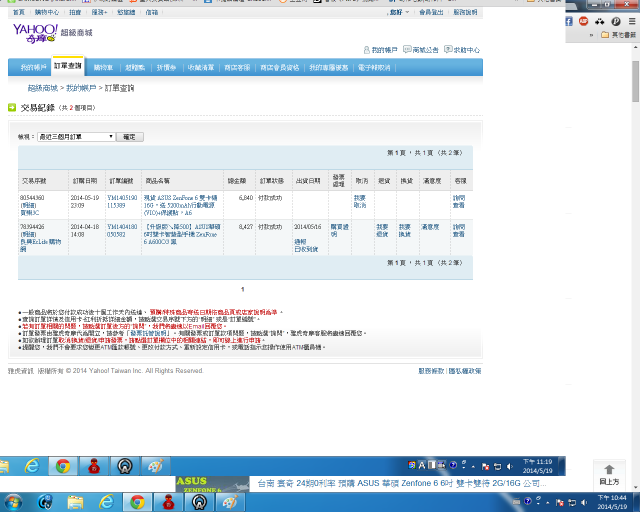Click the volume speaker icon in bottom system tray
The height and width of the screenshot is (512, 640).
pos(584,503)
